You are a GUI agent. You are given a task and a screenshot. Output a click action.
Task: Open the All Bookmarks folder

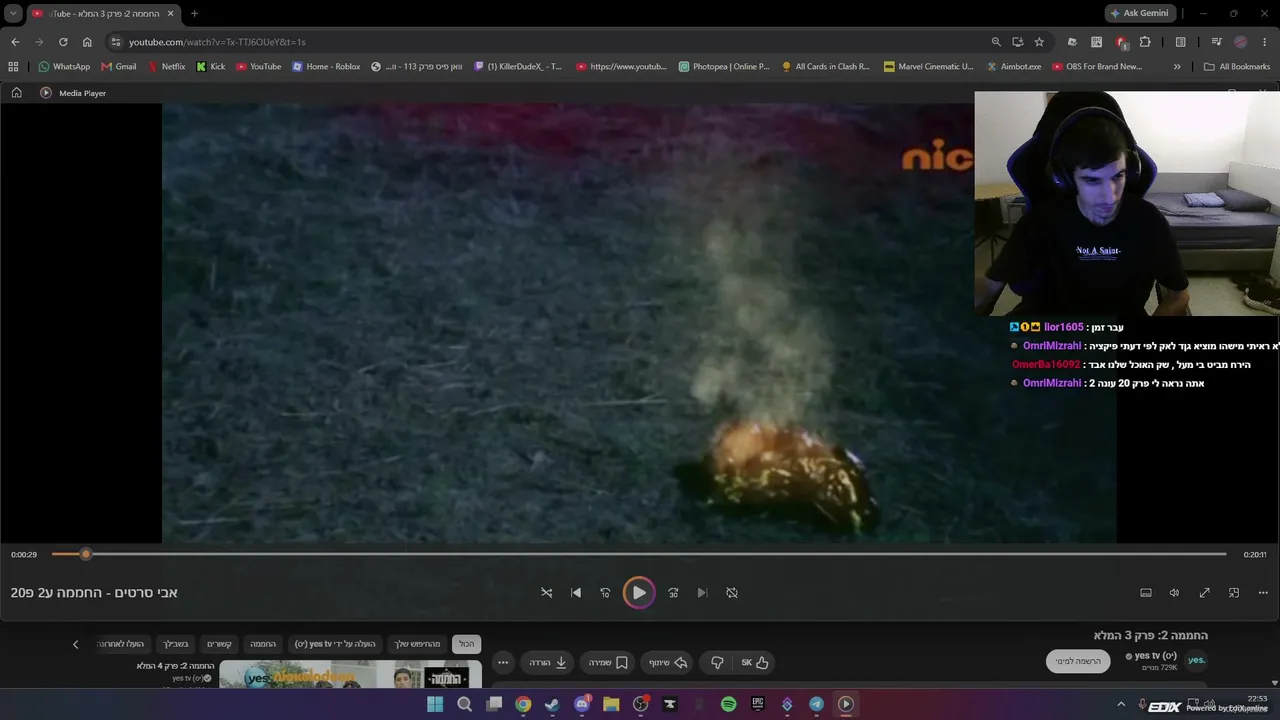[1237, 67]
